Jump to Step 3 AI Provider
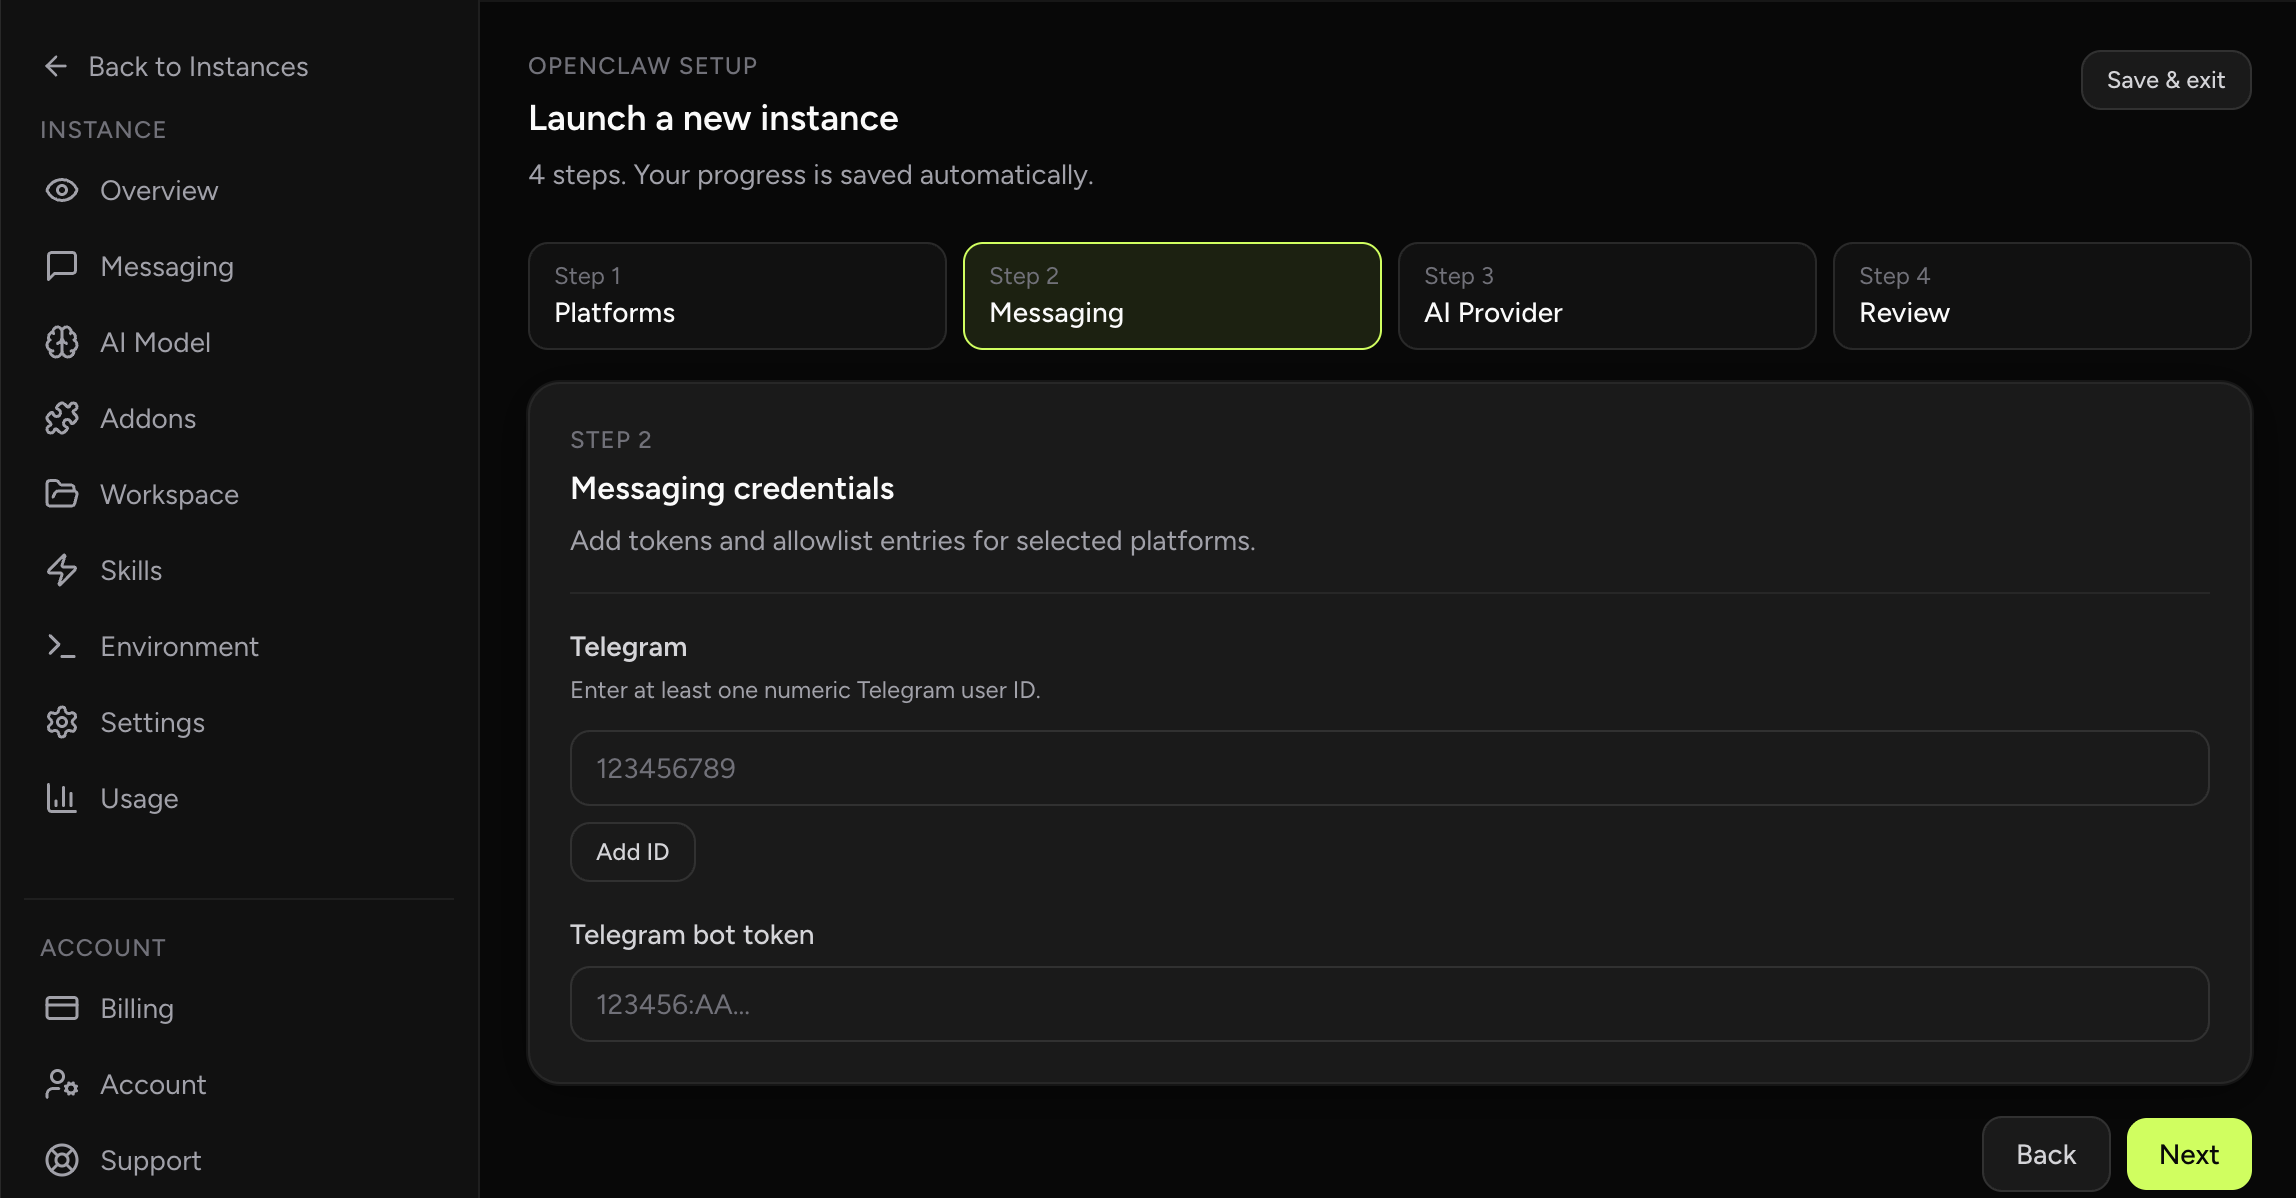This screenshot has width=2296, height=1198. point(1606,296)
